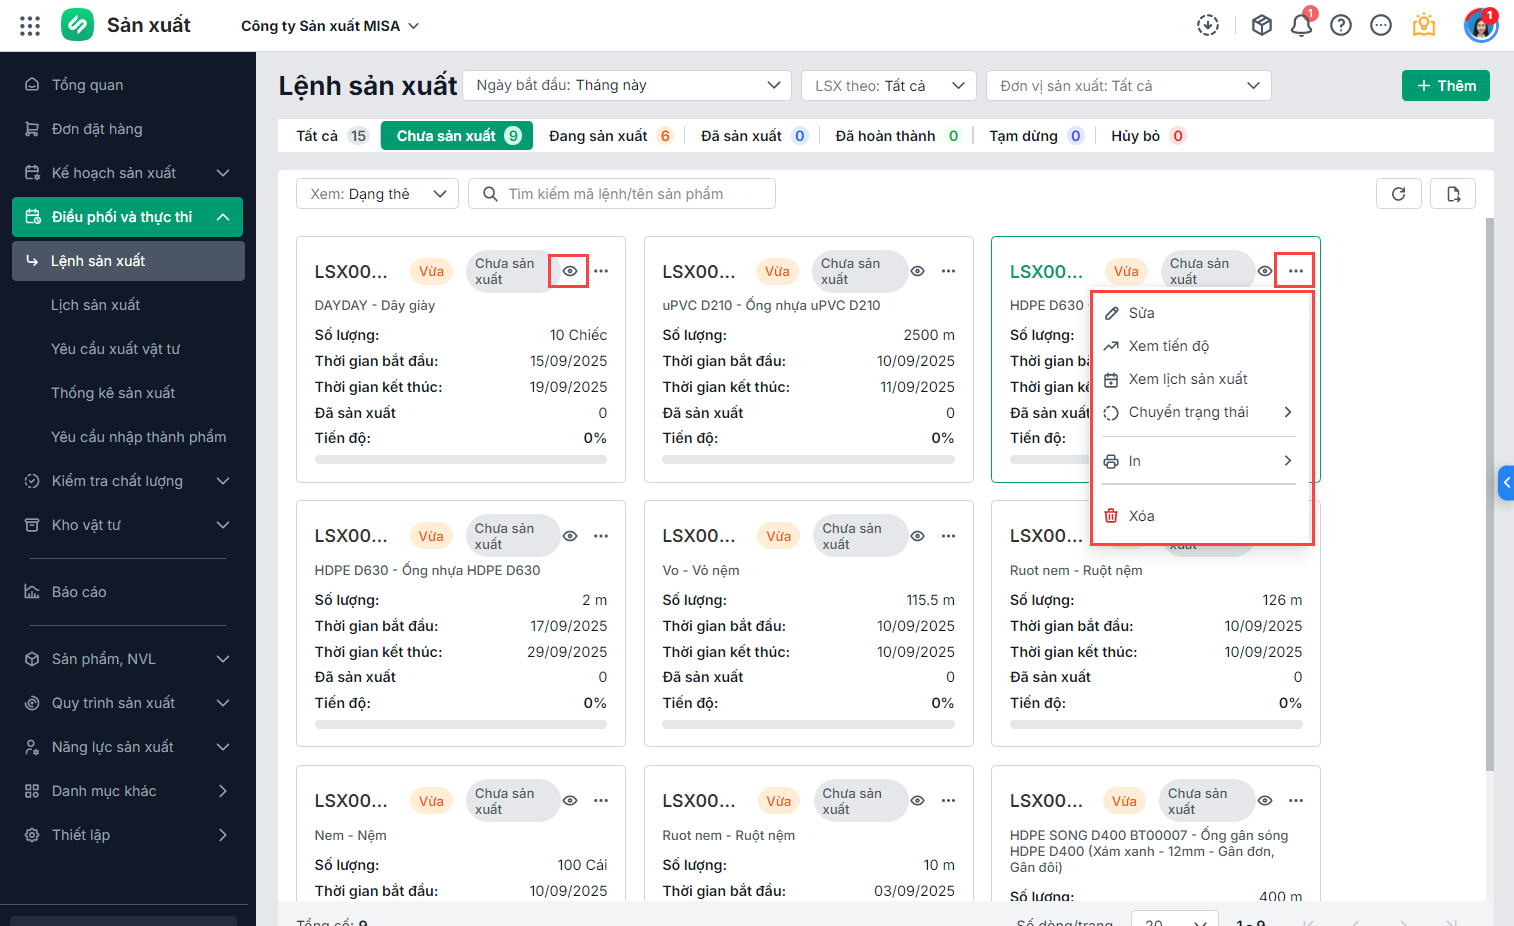Open the help question mark icon

click(1341, 26)
